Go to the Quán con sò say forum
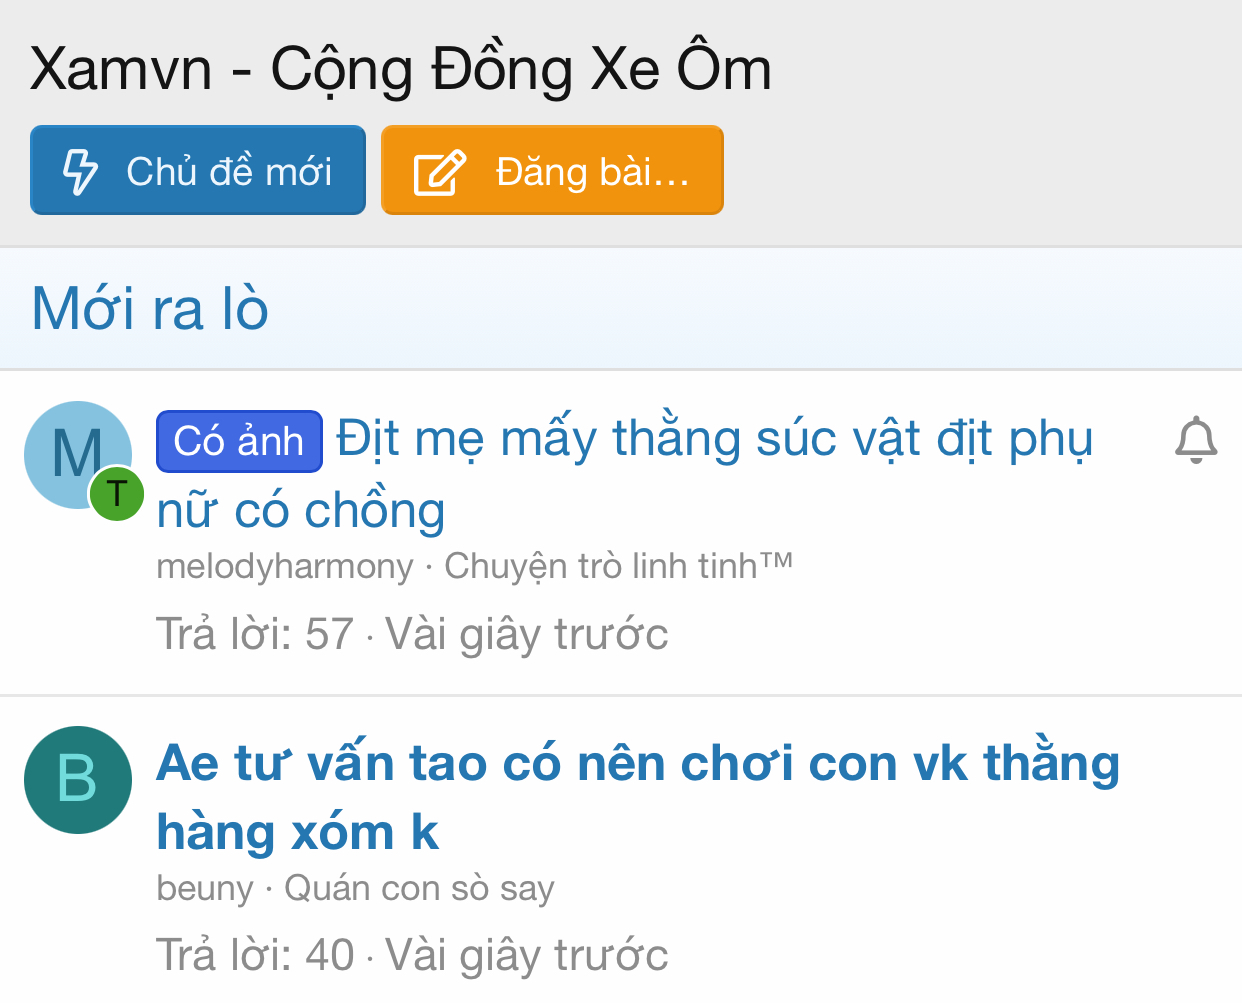This screenshot has width=1242, height=1003. [419, 888]
